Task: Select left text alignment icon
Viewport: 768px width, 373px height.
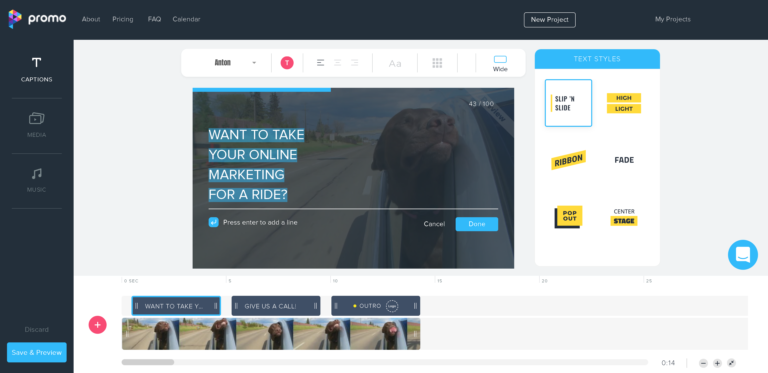Action: tap(320, 63)
